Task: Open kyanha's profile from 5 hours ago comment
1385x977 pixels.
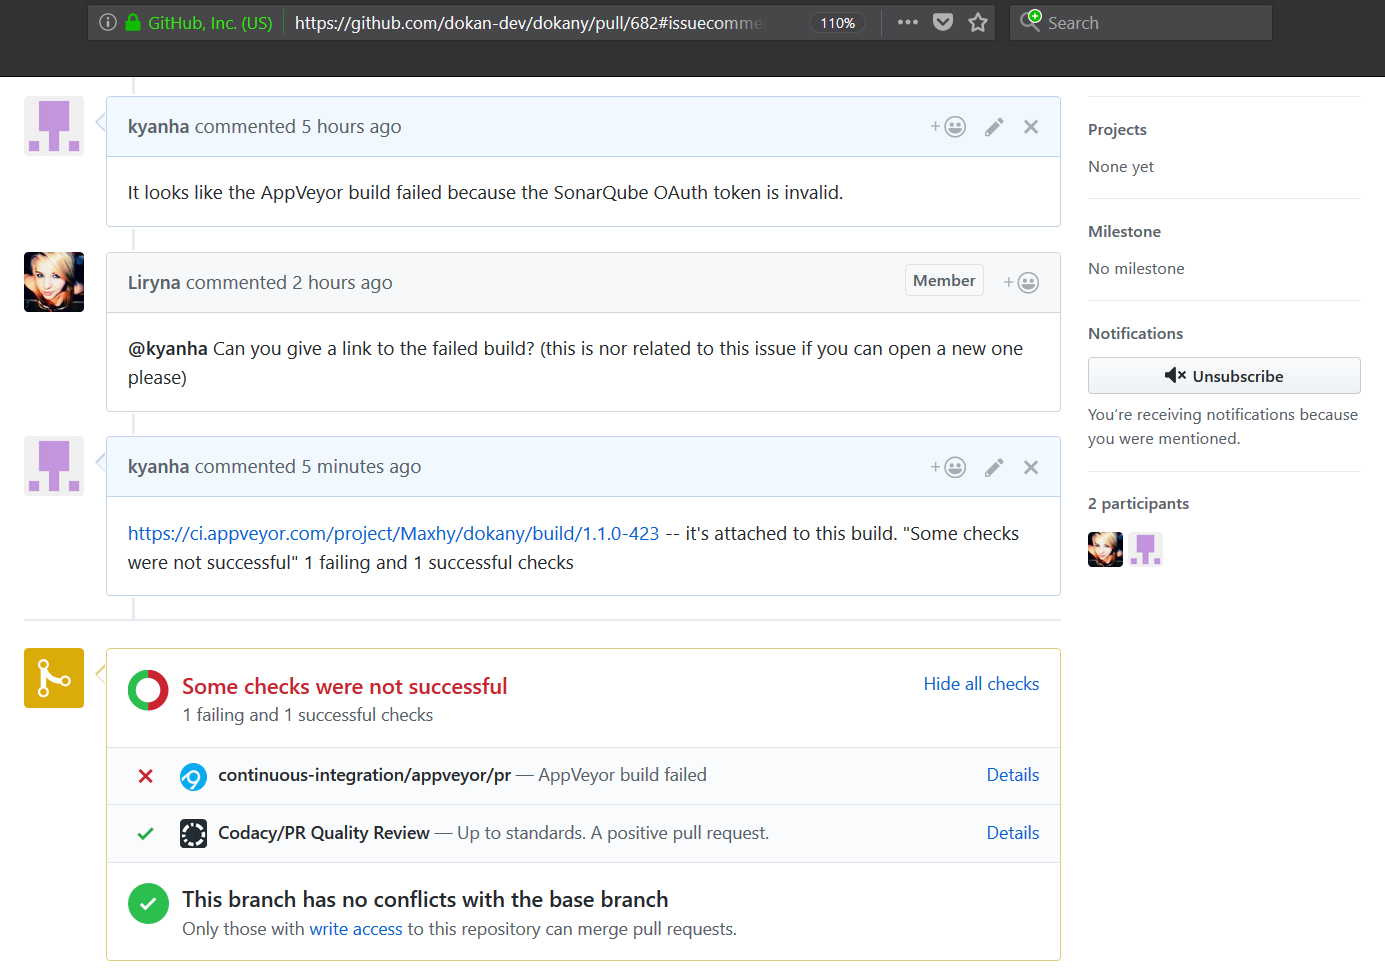Action: [x=158, y=127]
